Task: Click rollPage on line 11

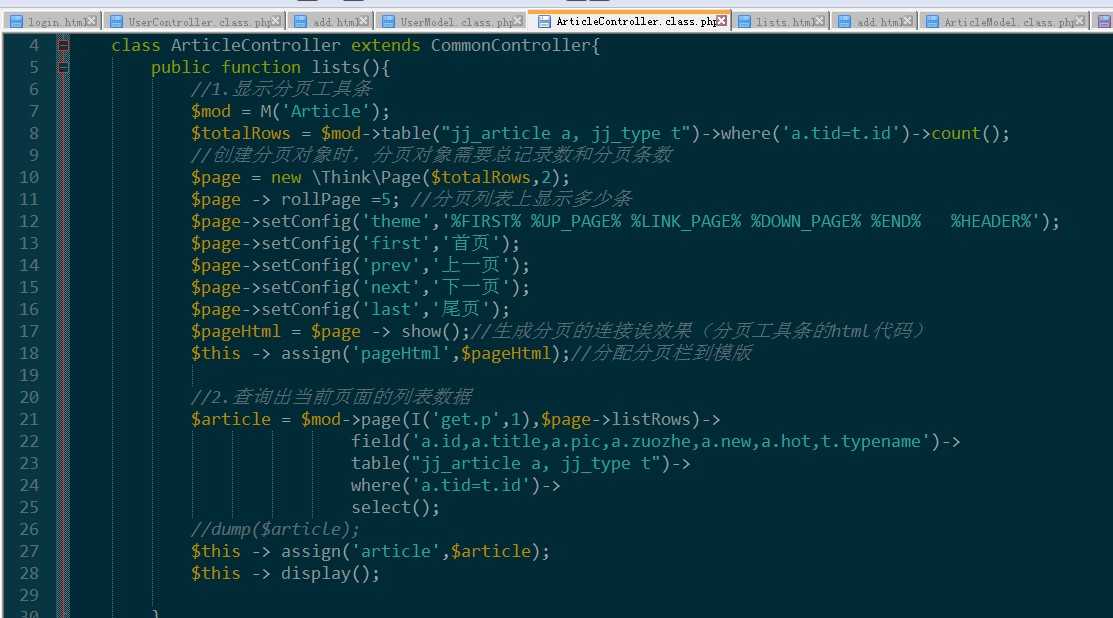Action: [320, 199]
